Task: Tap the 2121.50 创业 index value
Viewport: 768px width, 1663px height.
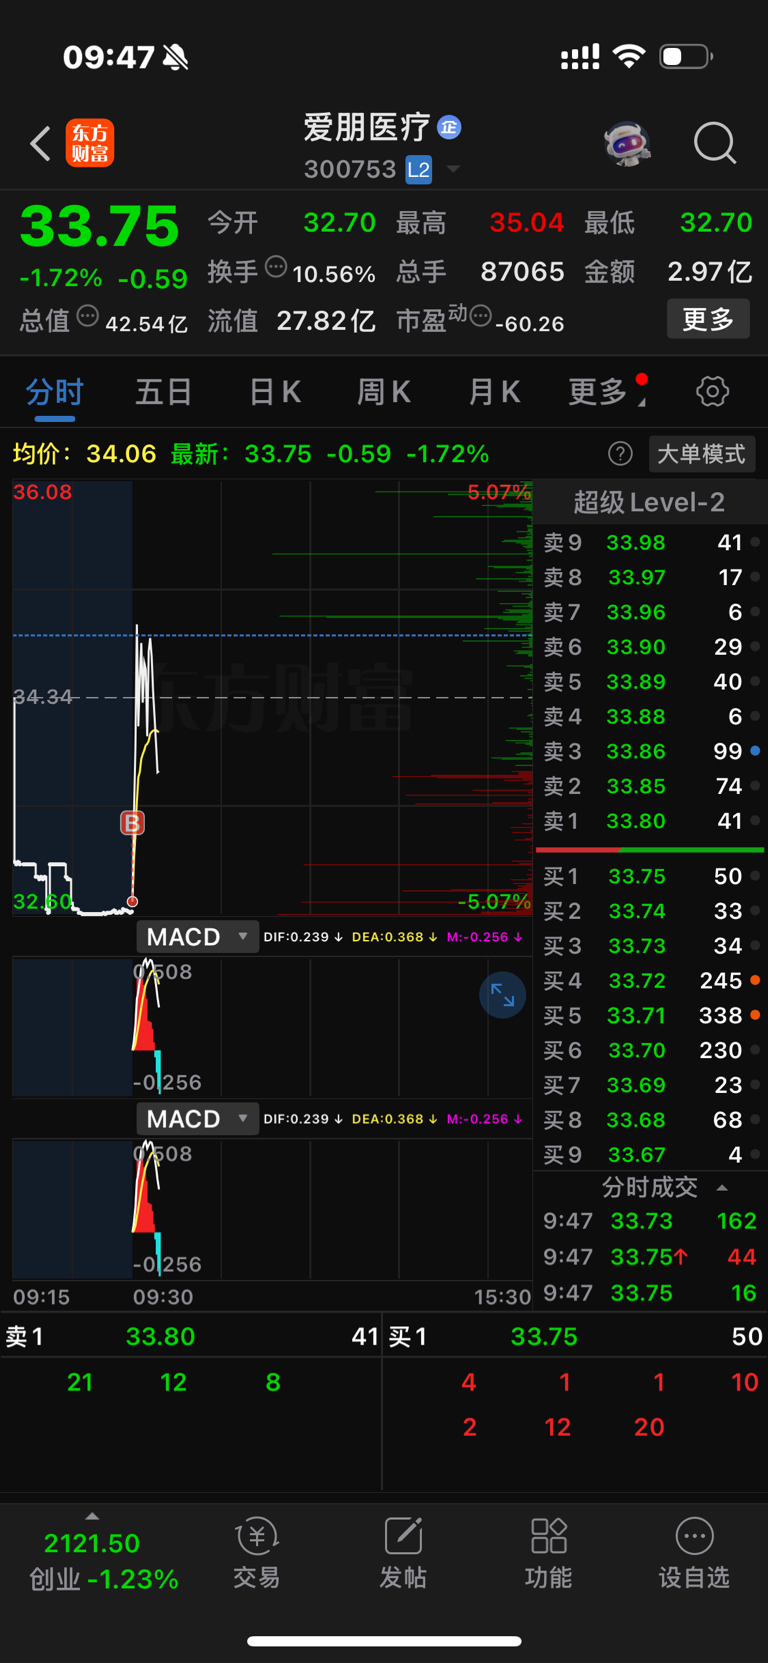Action: pos(92,1543)
